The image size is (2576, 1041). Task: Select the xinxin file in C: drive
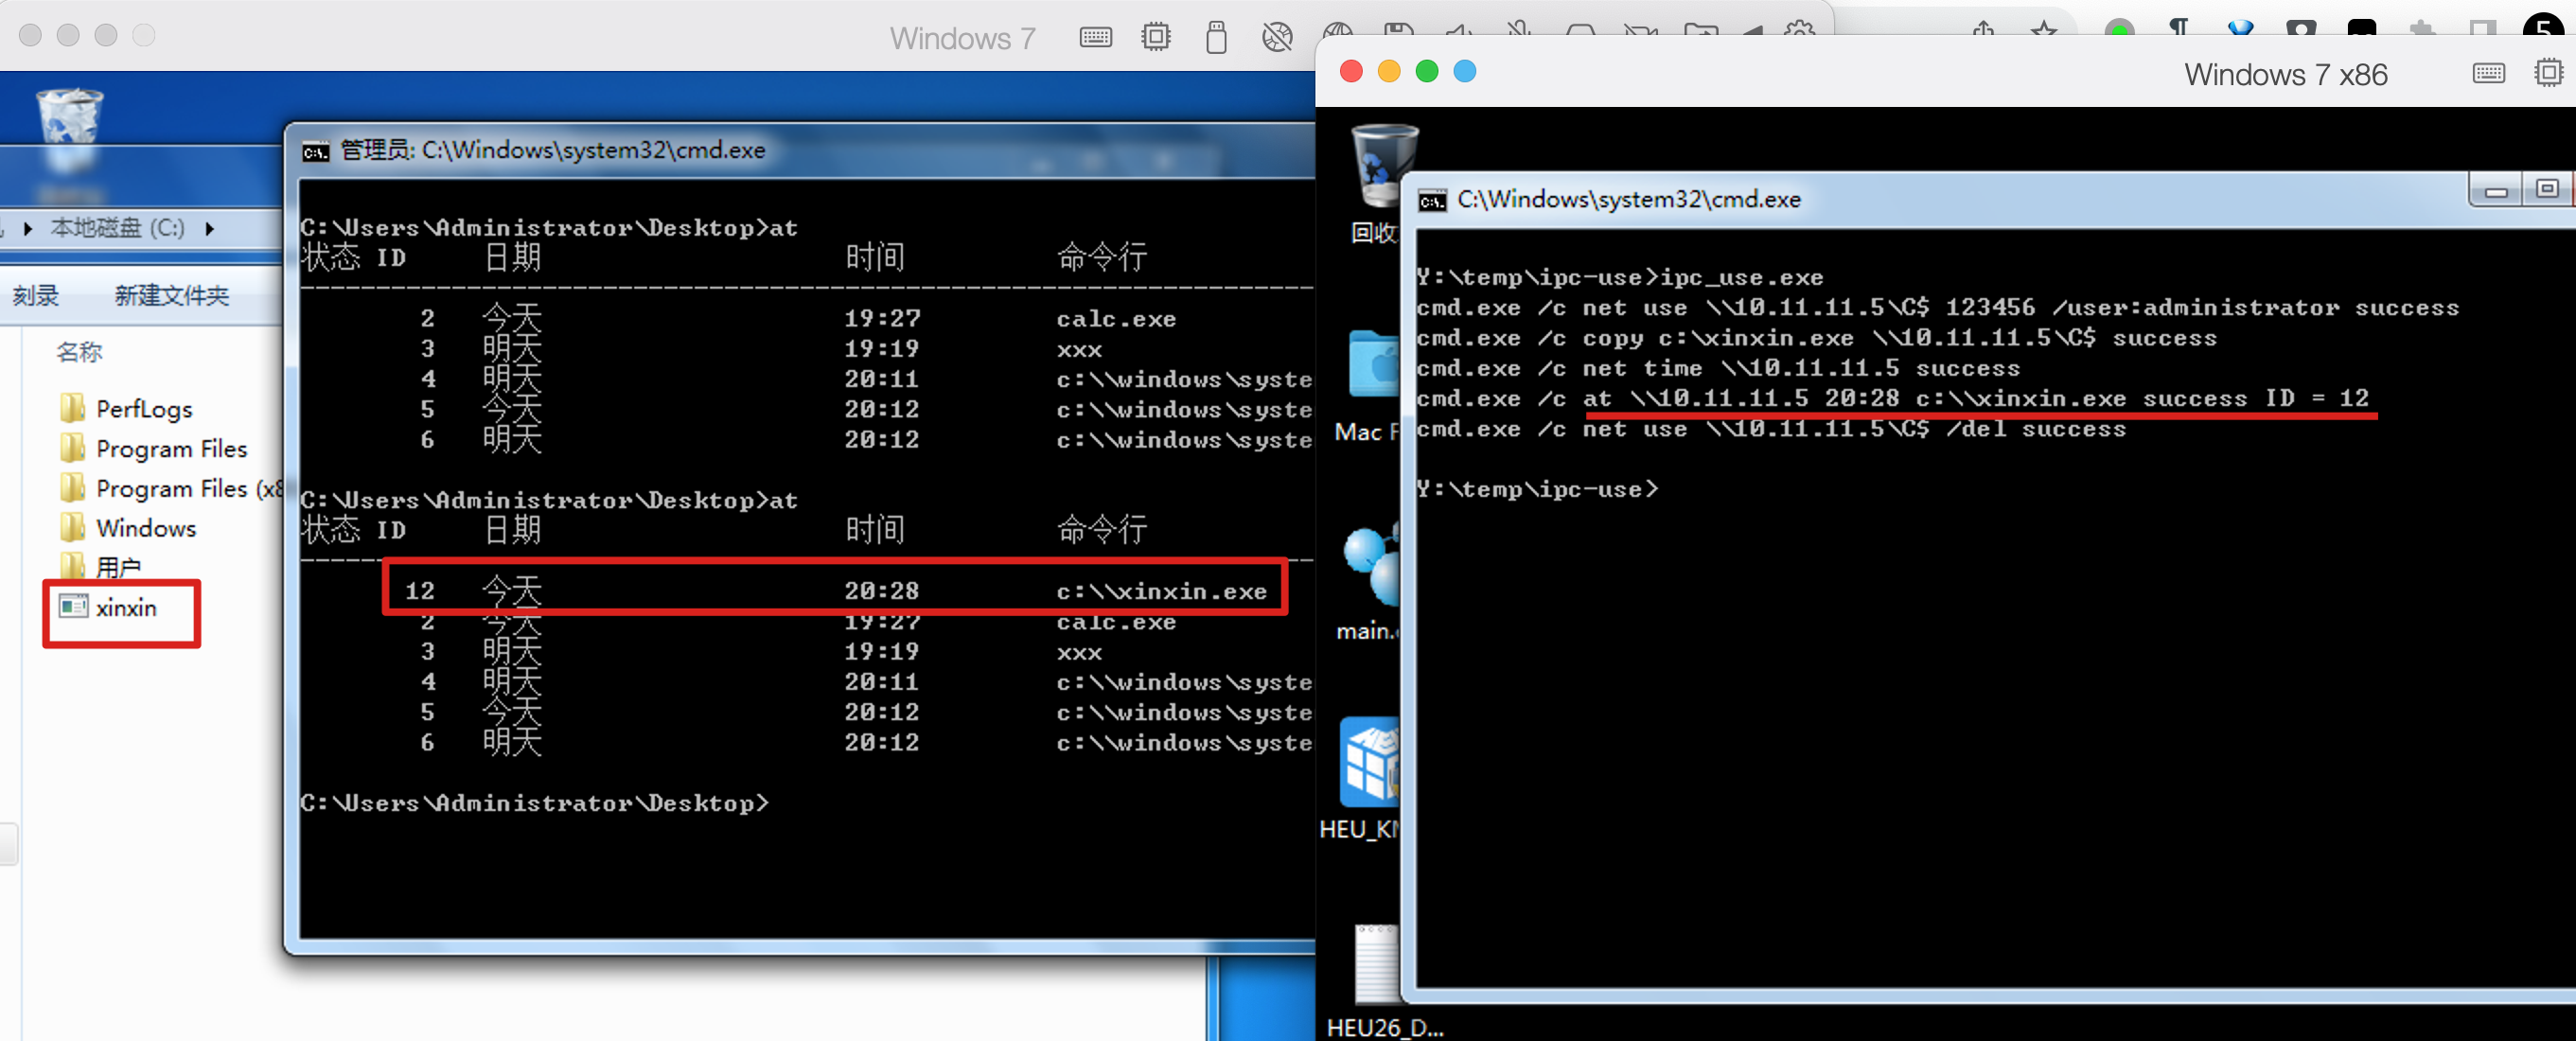(x=125, y=608)
